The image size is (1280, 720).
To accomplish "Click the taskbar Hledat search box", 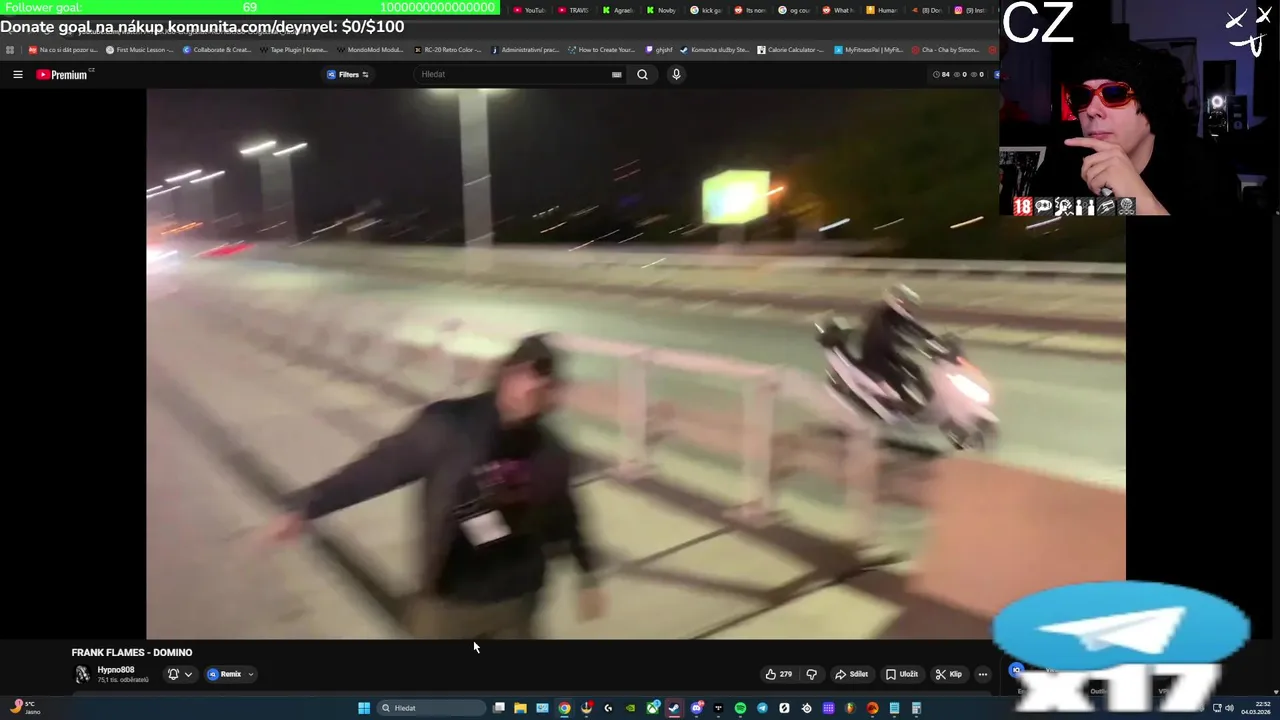I will click(x=431, y=708).
